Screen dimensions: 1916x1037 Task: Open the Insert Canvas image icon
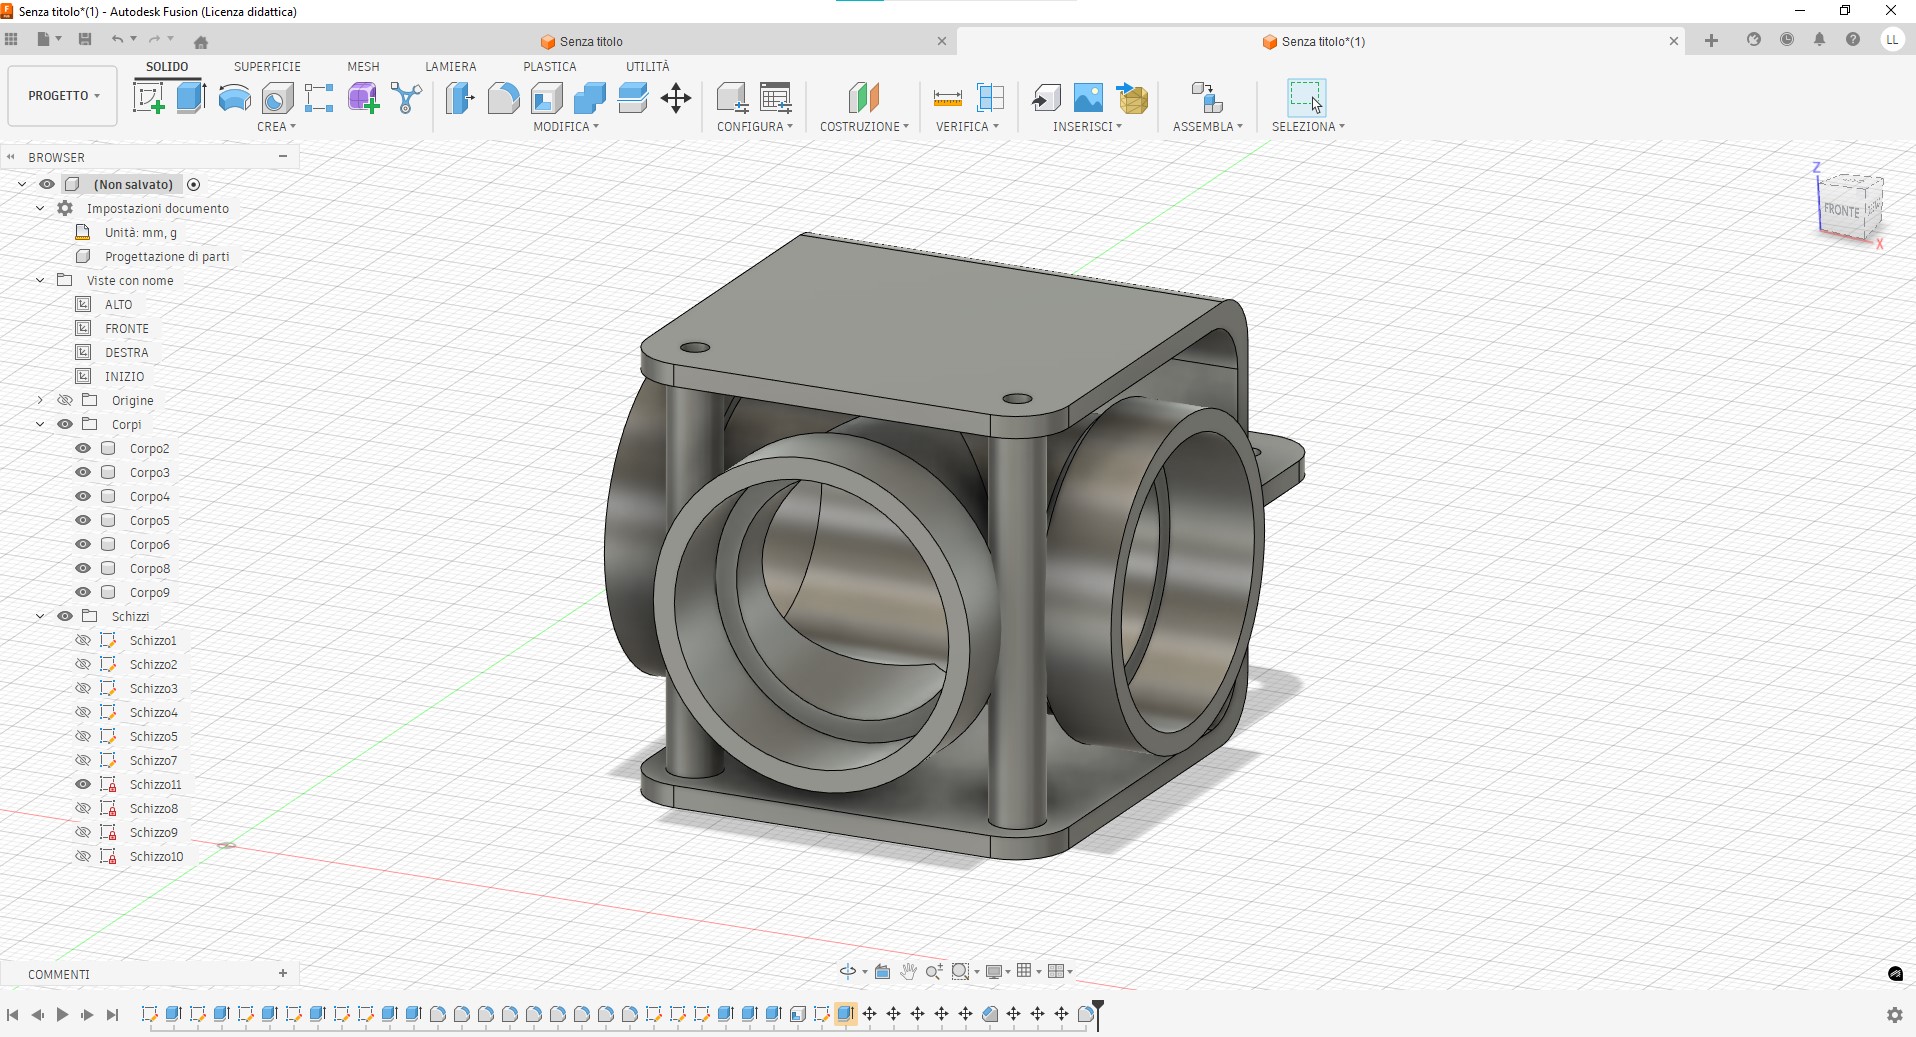[x=1088, y=98]
